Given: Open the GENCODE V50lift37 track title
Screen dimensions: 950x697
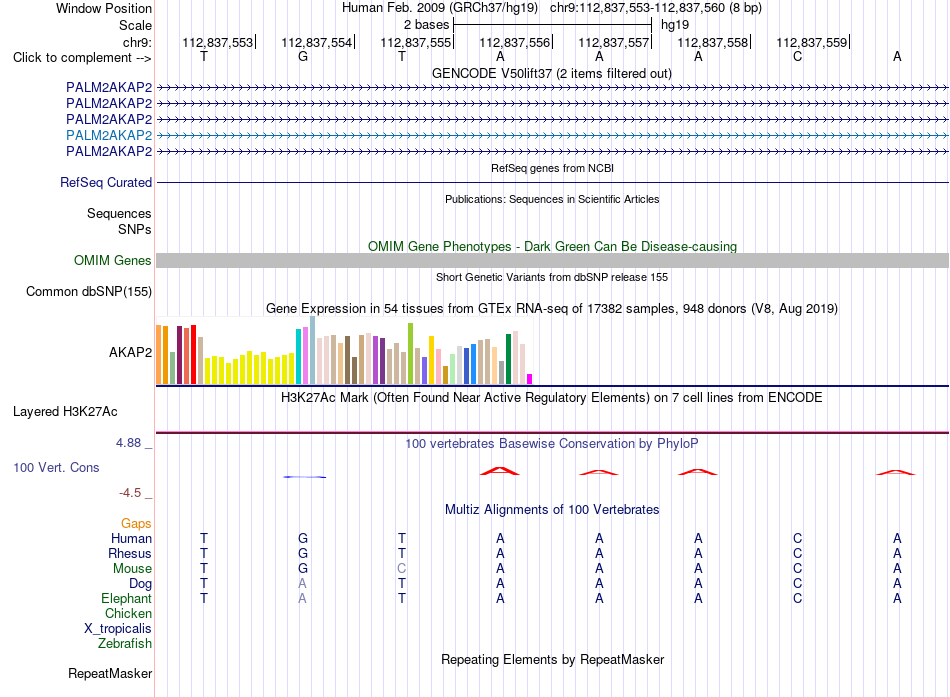Looking at the screenshot, I should pyautogui.click(x=551, y=73).
